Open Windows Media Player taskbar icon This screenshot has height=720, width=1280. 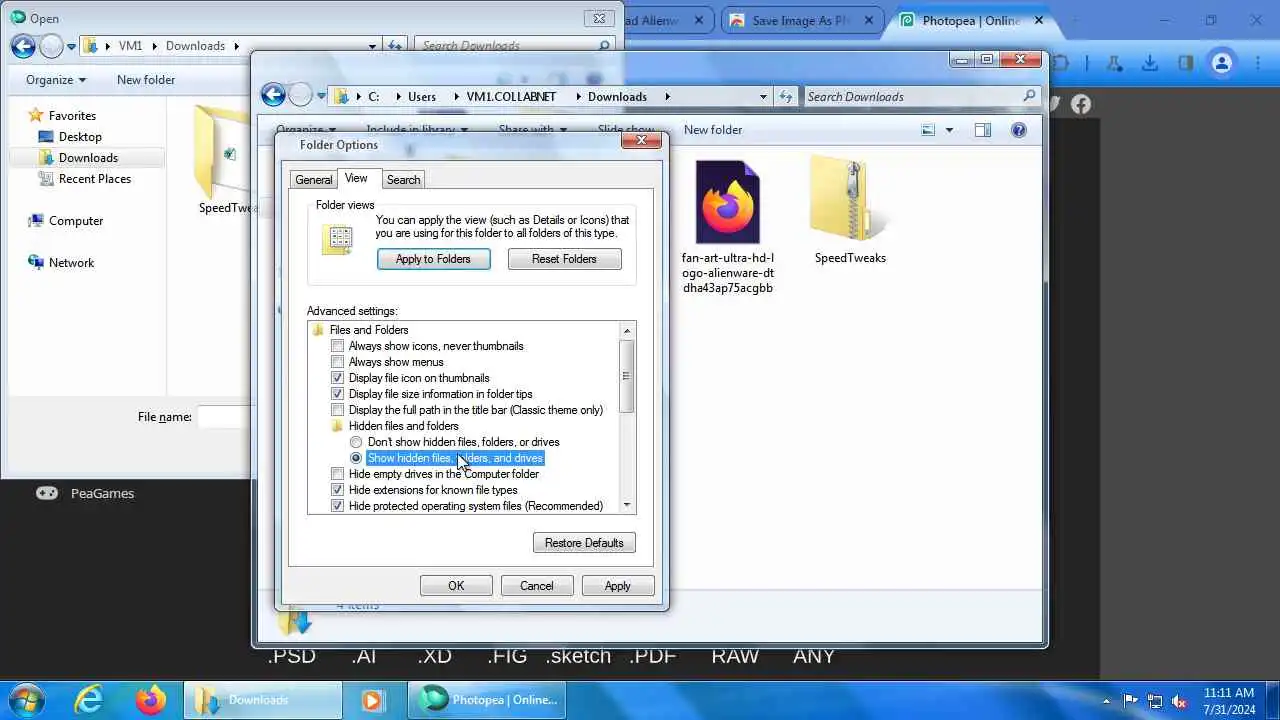(371, 700)
